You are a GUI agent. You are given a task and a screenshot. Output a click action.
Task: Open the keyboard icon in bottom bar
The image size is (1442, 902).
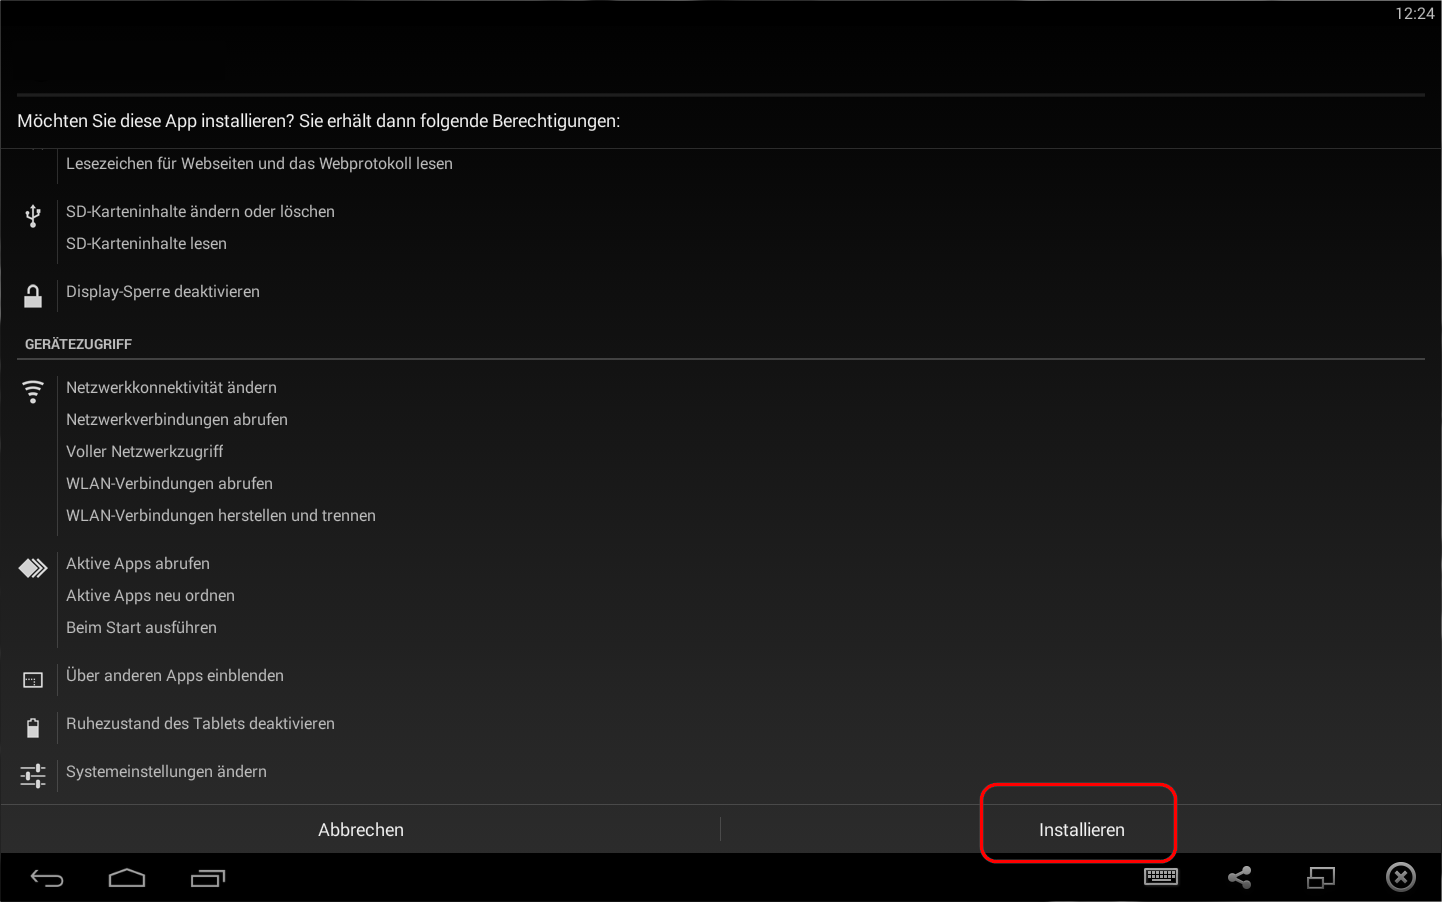coord(1161,877)
